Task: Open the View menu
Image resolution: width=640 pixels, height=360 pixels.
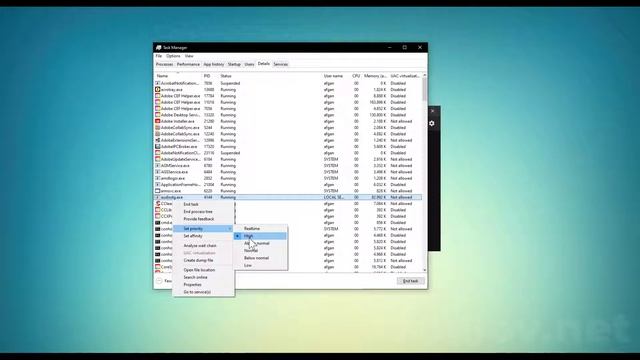Action: [x=189, y=56]
